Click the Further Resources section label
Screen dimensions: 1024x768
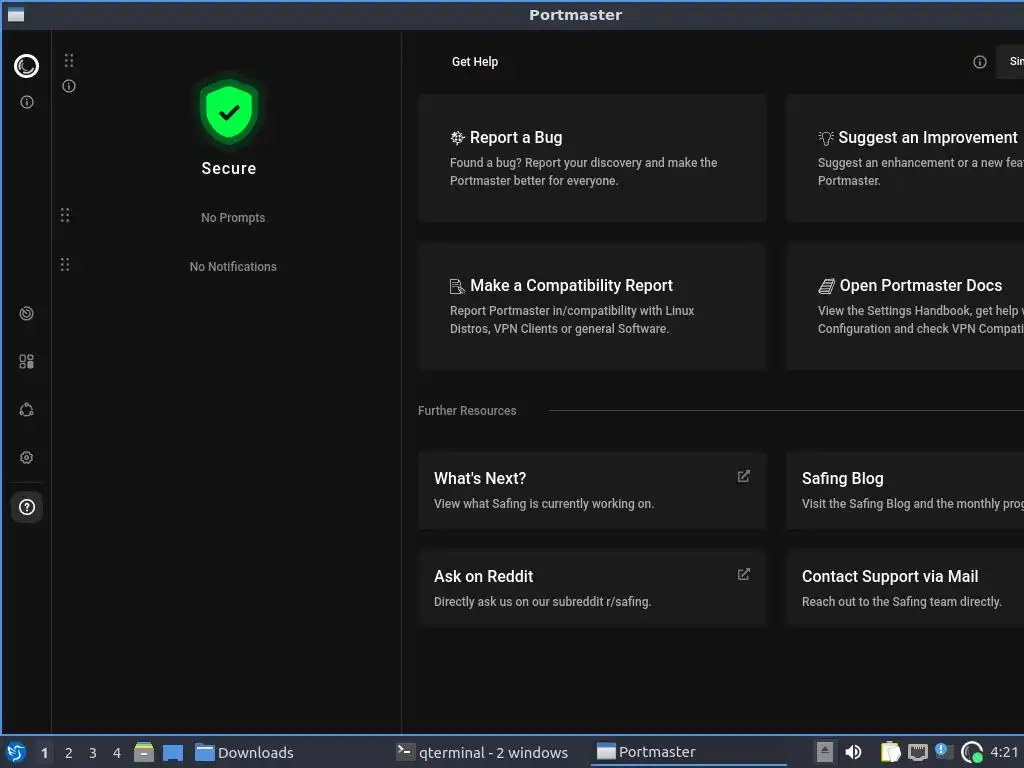point(467,411)
